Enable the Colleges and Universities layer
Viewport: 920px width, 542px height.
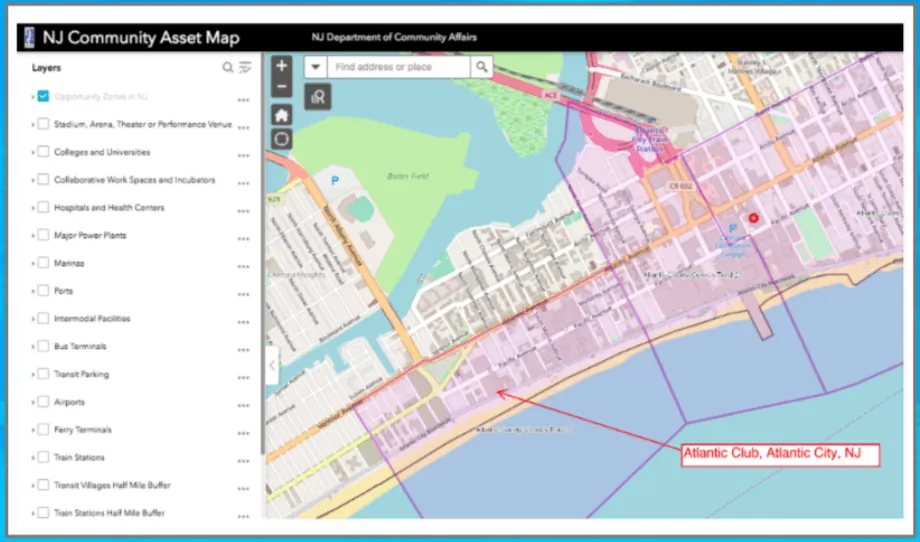tap(43, 151)
